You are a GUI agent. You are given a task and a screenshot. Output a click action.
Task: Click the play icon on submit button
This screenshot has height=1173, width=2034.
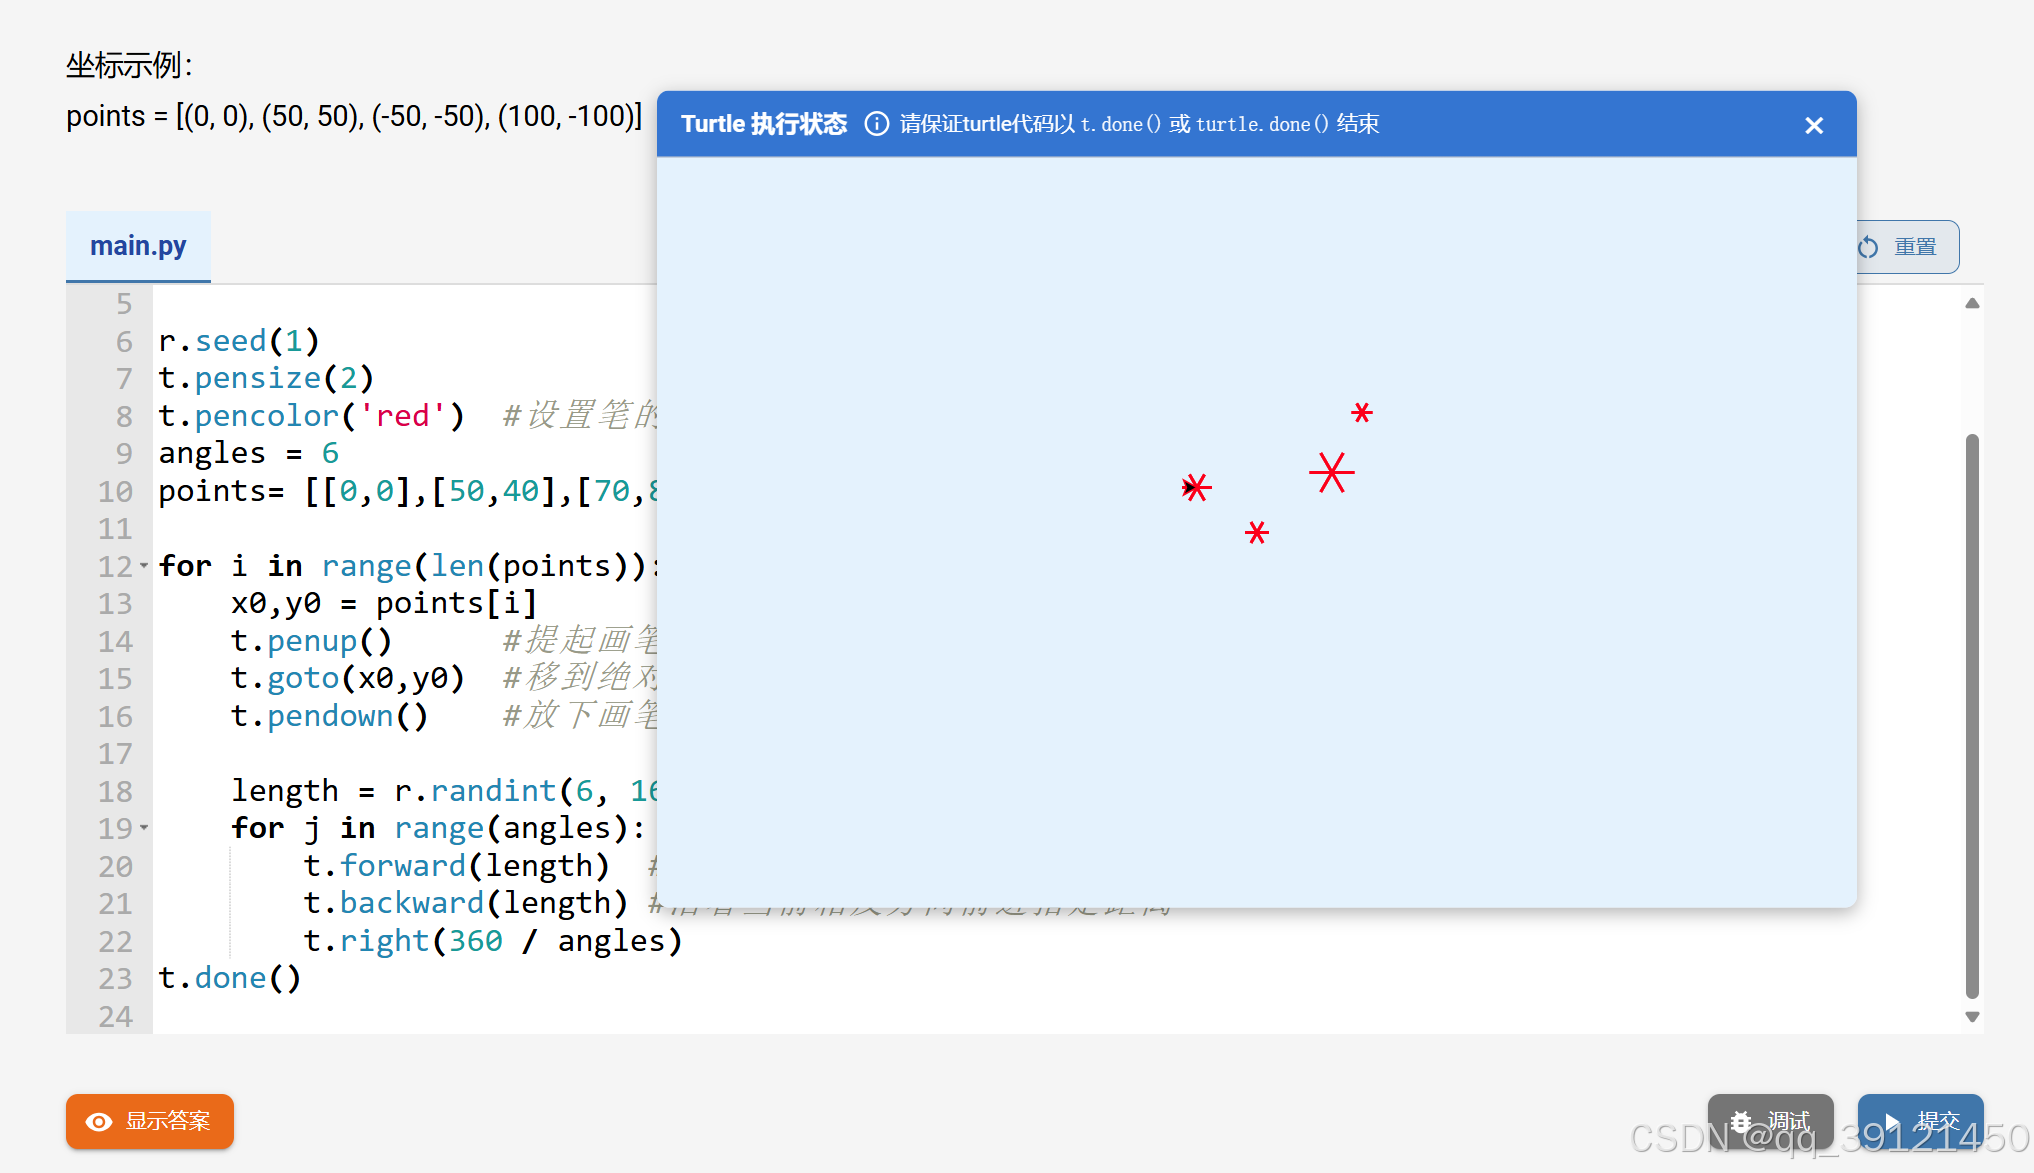point(1891,1121)
